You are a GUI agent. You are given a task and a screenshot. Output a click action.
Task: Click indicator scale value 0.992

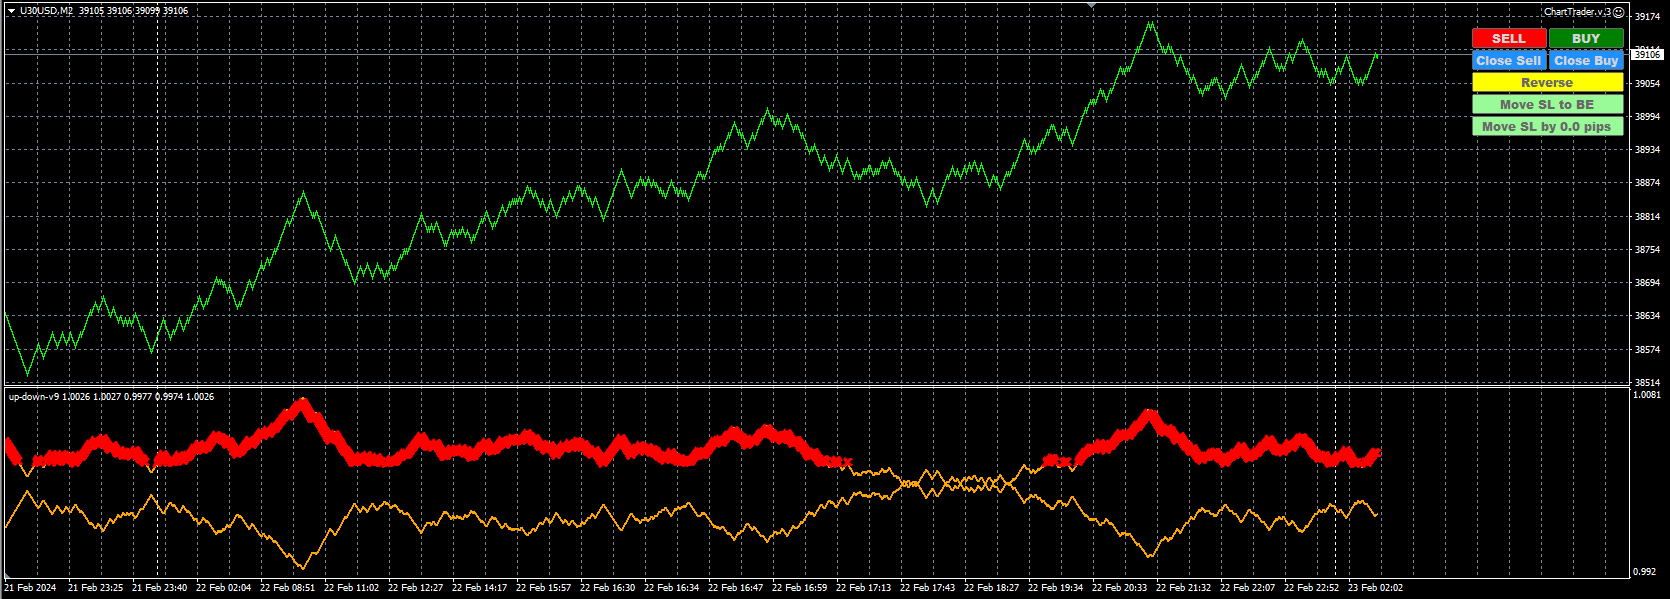tap(1644, 572)
